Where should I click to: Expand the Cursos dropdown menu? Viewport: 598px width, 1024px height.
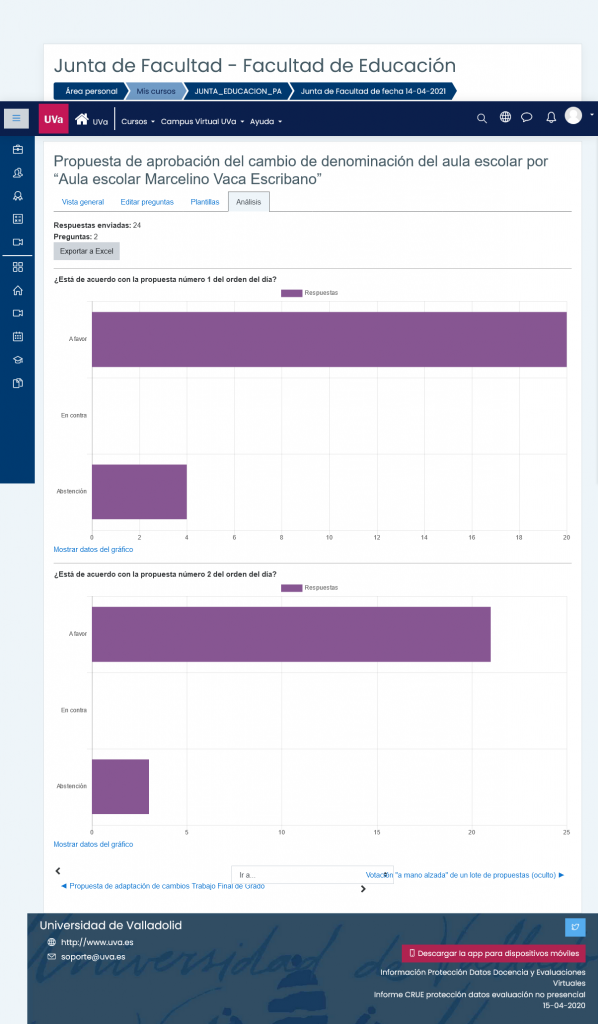click(x=138, y=121)
